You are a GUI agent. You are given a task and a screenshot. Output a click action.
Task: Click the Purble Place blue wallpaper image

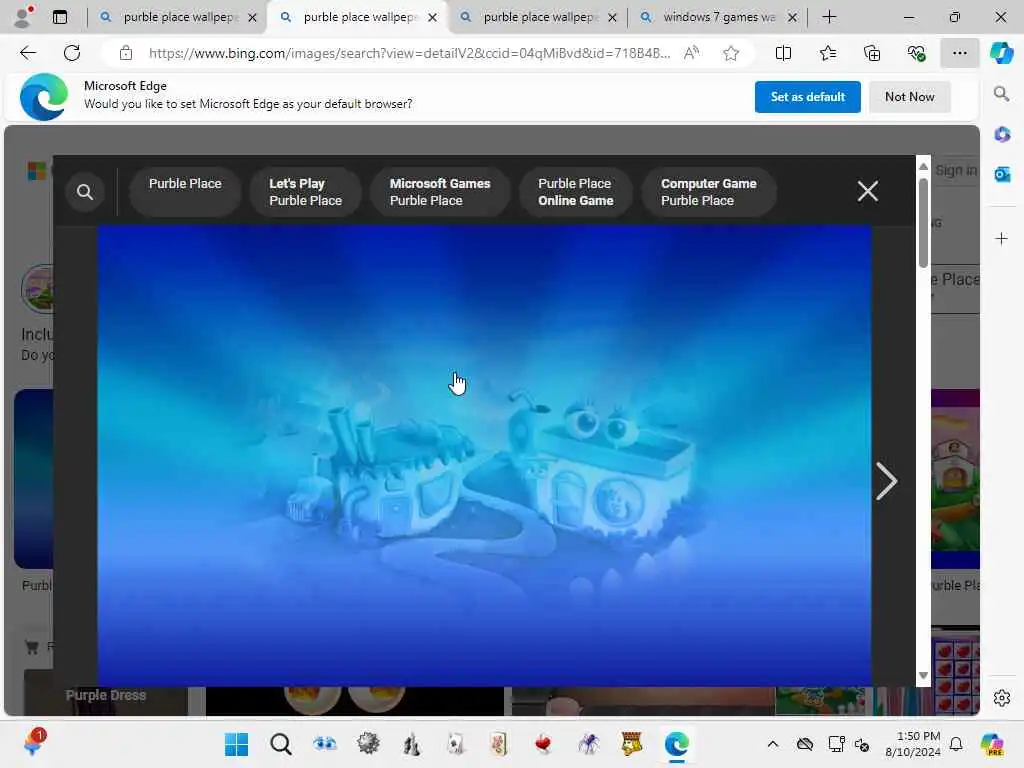click(484, 455)
